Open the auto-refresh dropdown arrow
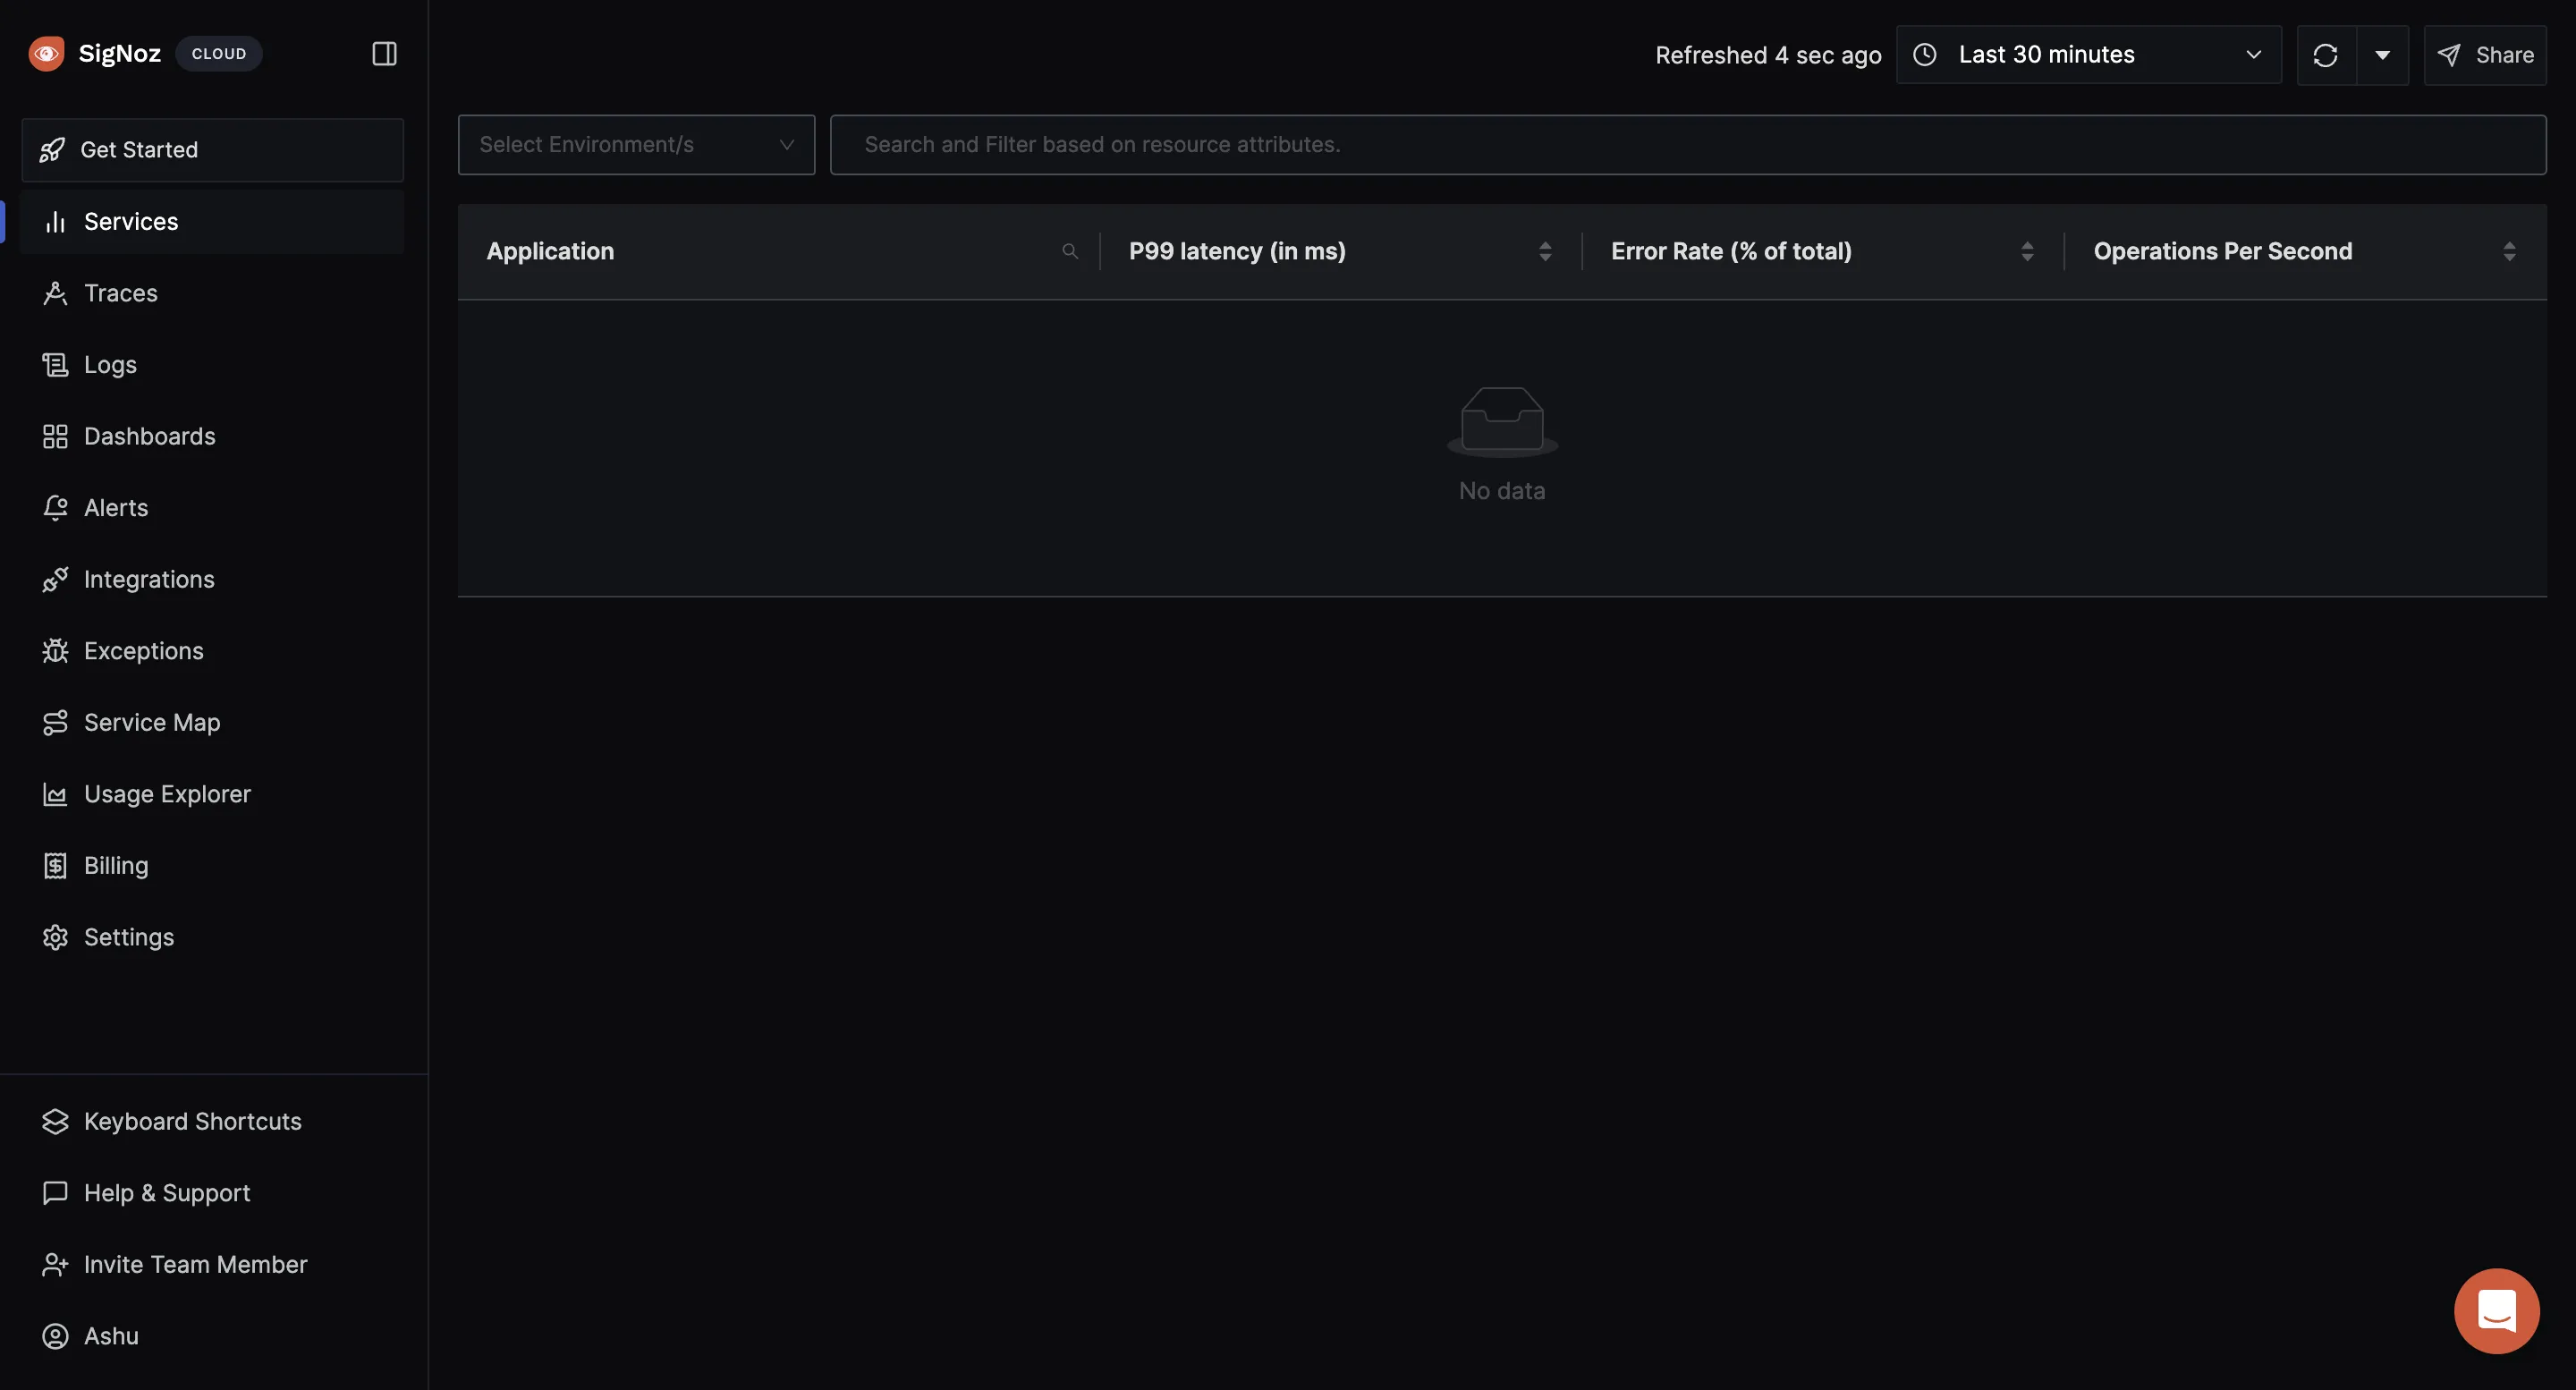 click(2382, 55)
